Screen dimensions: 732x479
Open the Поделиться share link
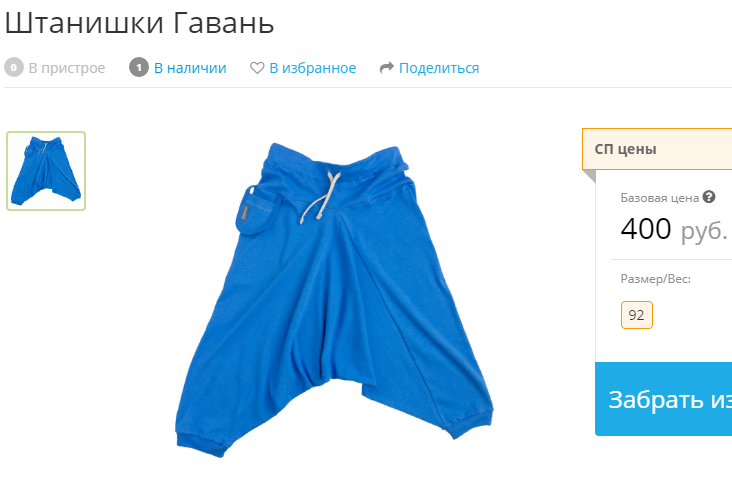pos(439,68)
